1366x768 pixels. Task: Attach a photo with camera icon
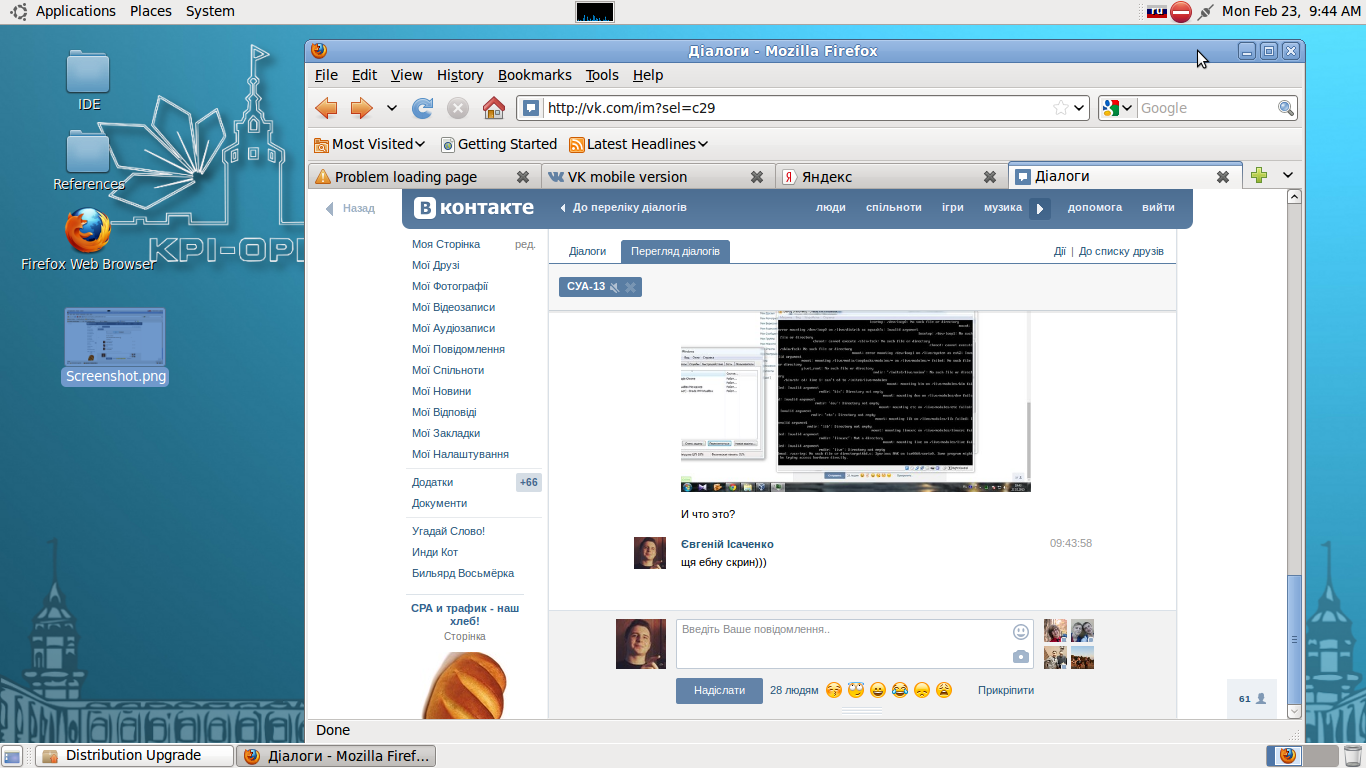click(1021, 657)
